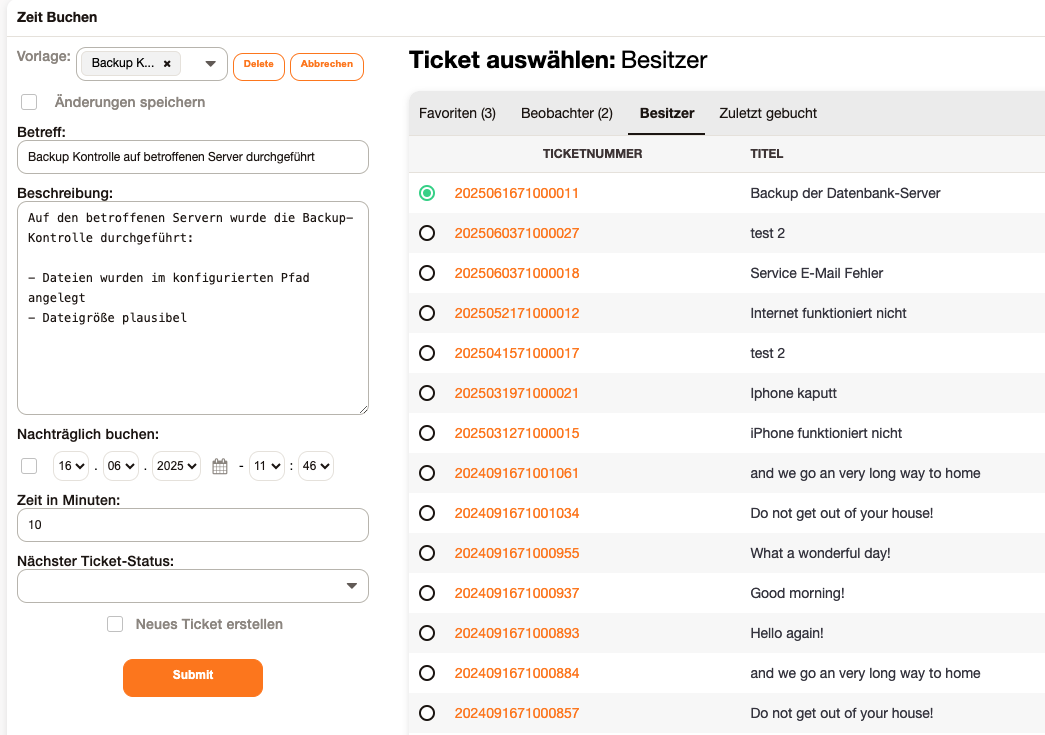1045x735 pixels.
Task: Select radio for Iphone kaputt ticket
Action: click(427, 393)
